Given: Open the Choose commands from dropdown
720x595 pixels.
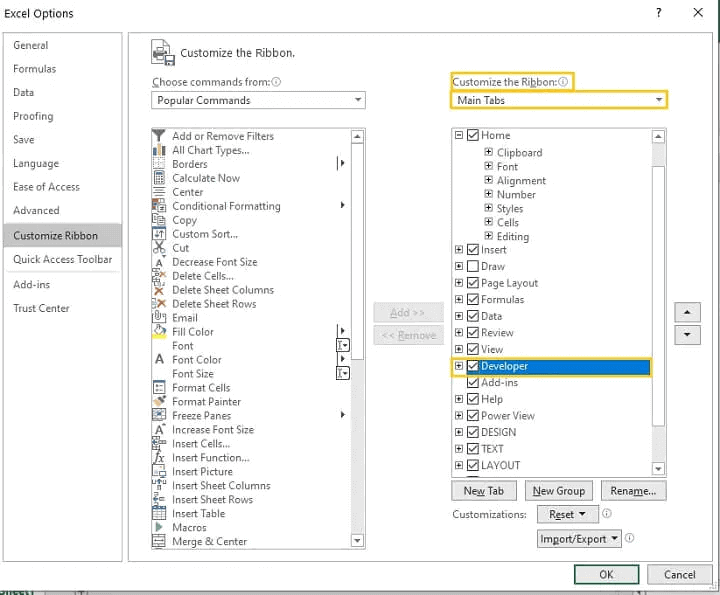Looking at the screenshot, I should (x=259, y=100).
